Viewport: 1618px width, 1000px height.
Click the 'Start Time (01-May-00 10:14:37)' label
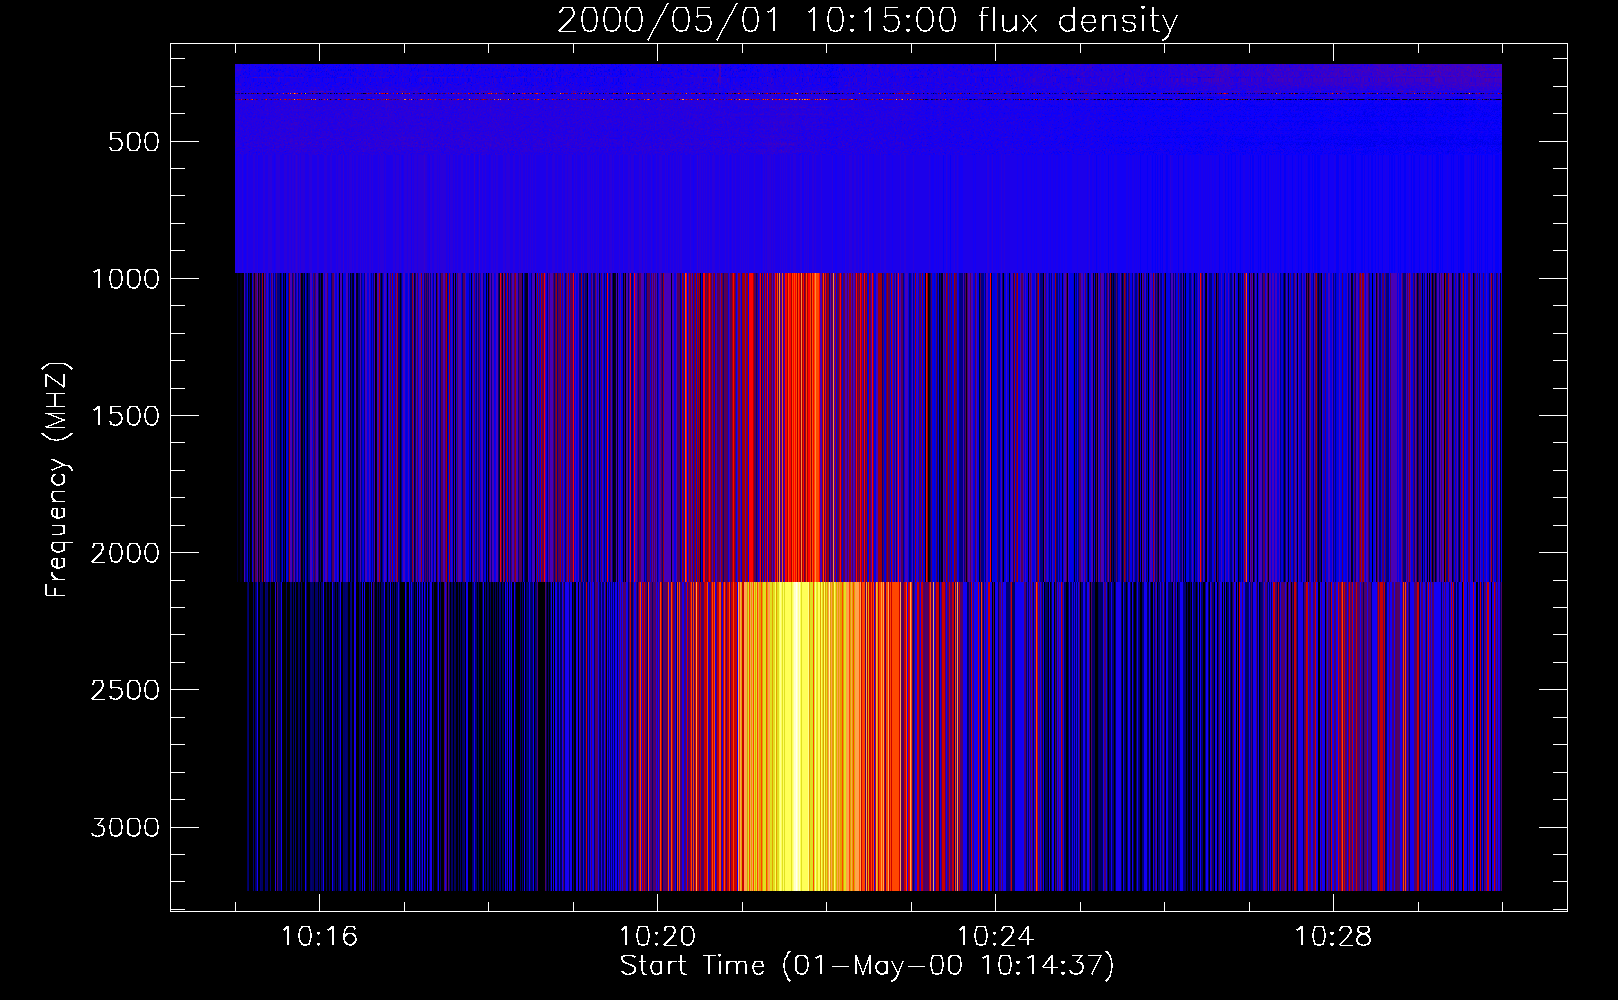click(867, 966)
